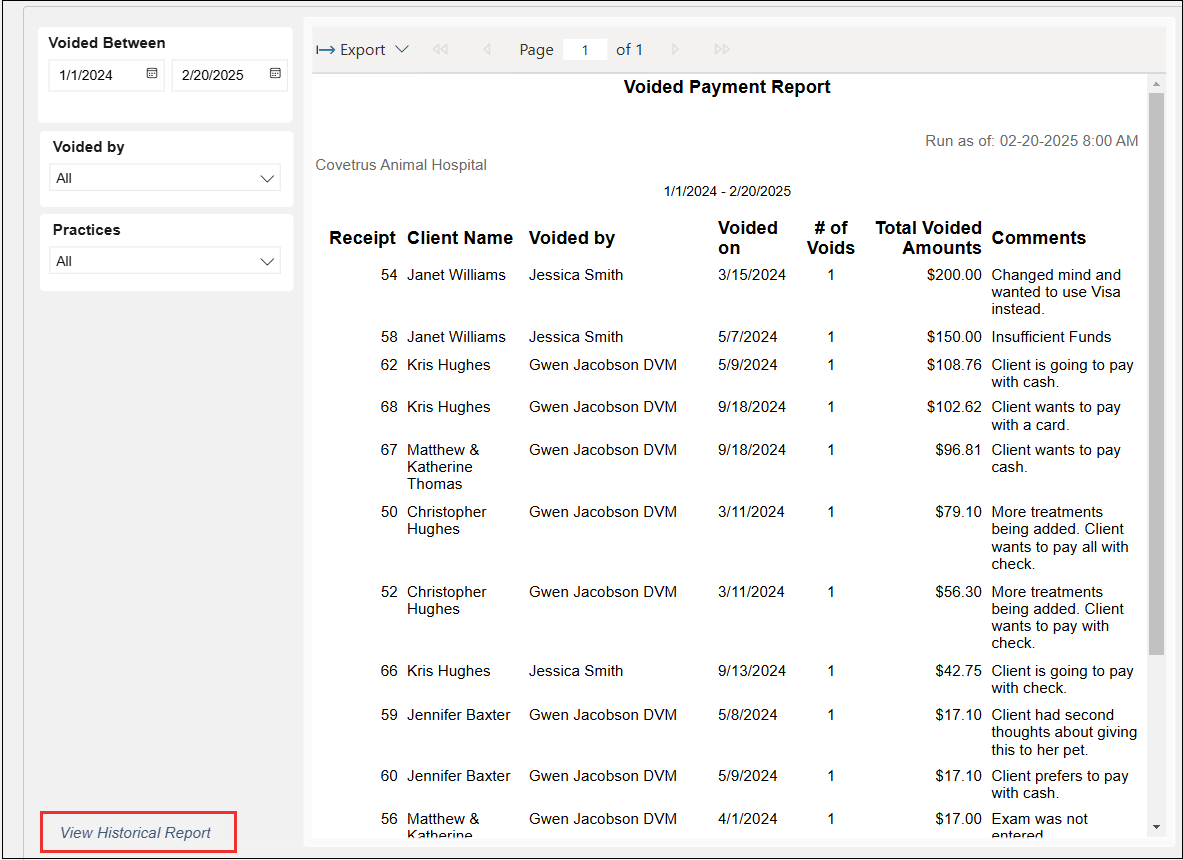Click the Voided by column header in report
The width and height of the screenshot is (1183, 860).
[572, 238]
